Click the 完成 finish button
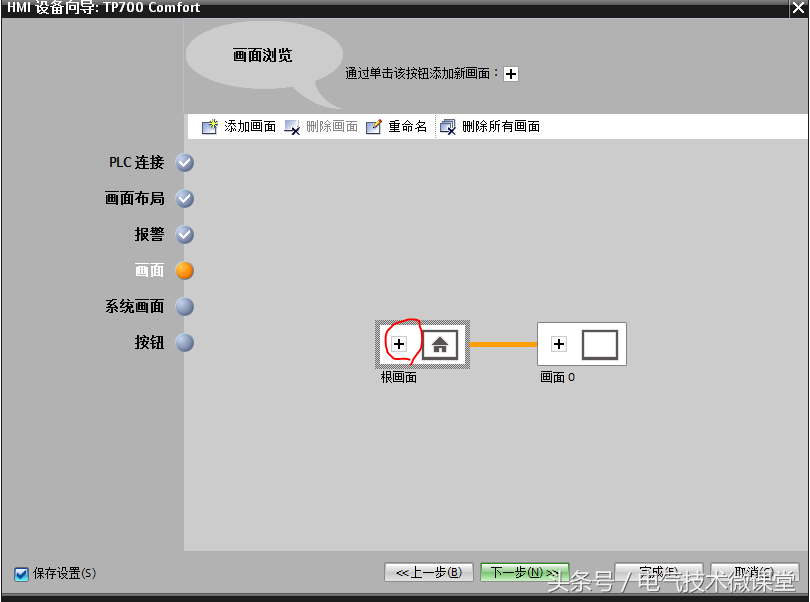The image size is (810, 602). click(x=659, y=573)
